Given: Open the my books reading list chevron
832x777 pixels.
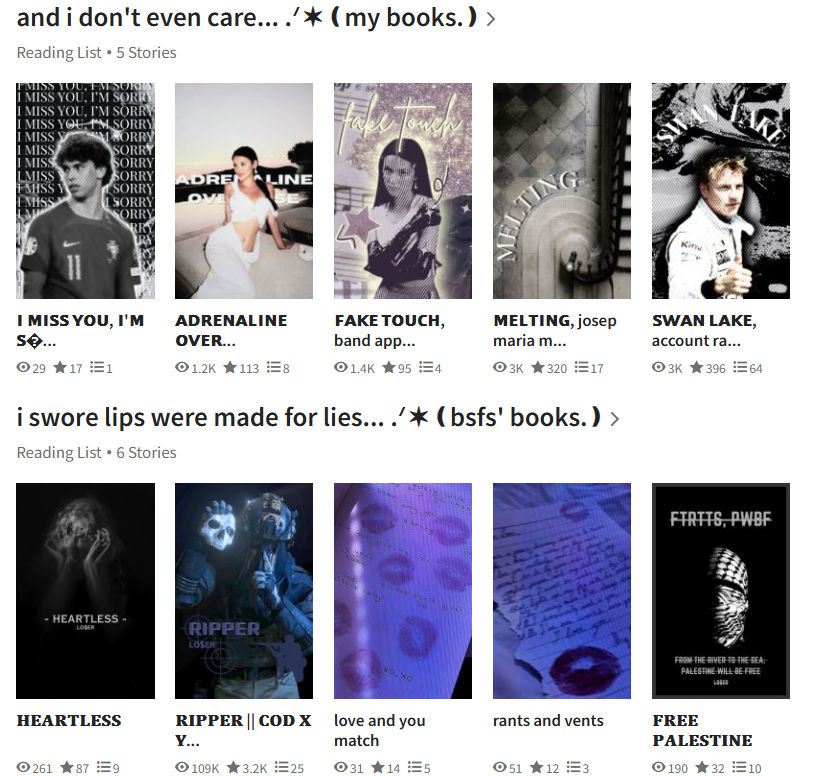Looking at the screenshot, I should [x=491, y=20].
